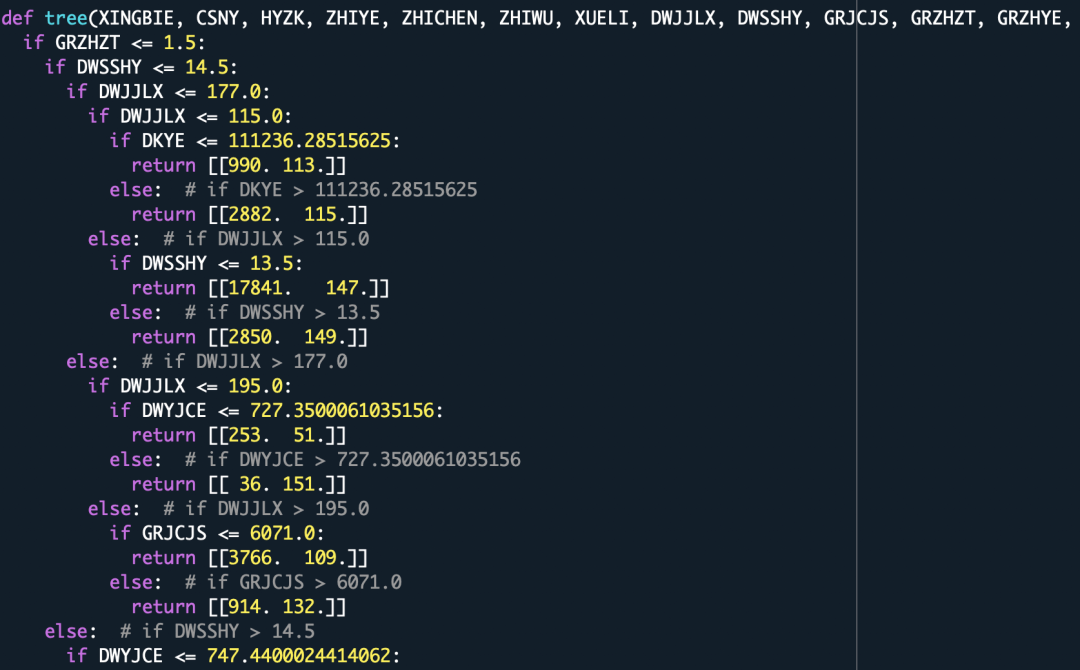Click comment 'if DWYJCE > 727.3500061035156'

pyautogui.click(x=353, y=459)
